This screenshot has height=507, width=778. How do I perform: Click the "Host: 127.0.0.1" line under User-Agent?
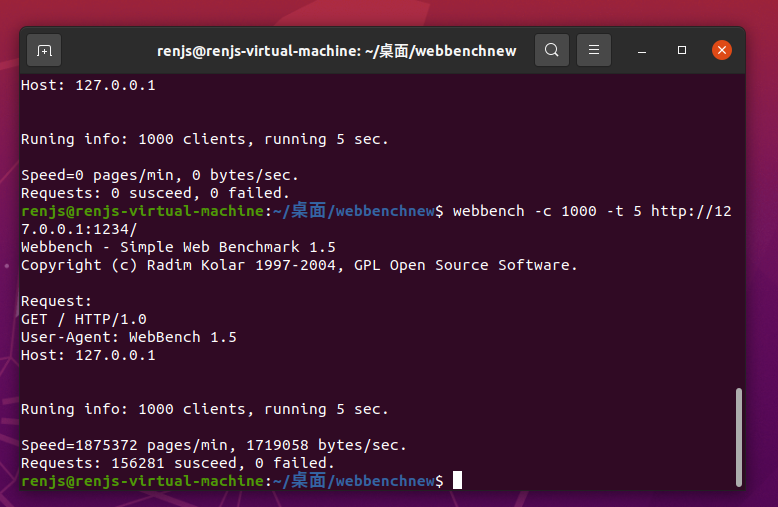coord(88,355)
